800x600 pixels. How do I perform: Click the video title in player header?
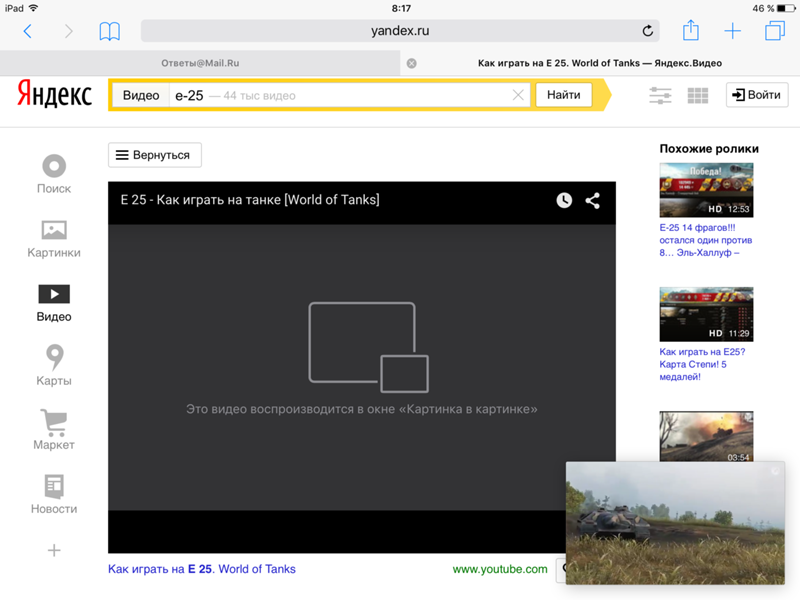[x=250, y=199]
